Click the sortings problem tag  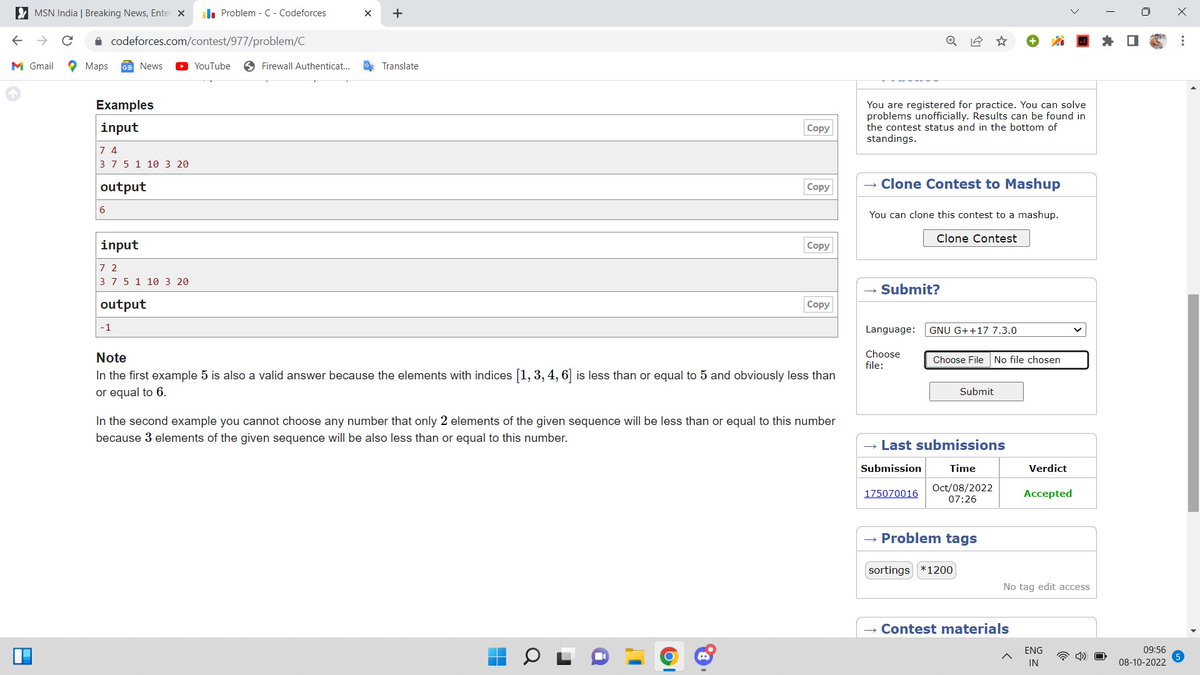coord(889,570)
